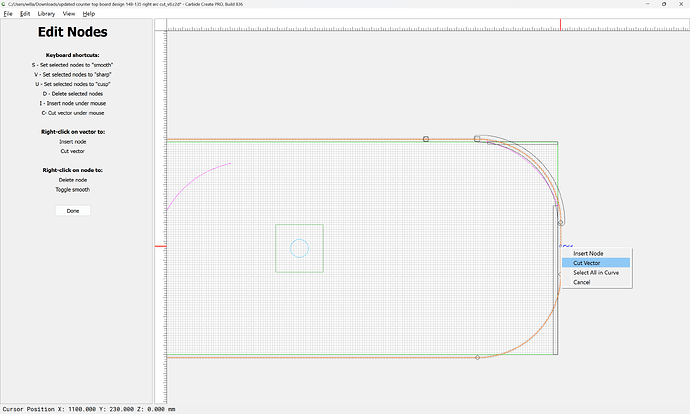Open the File menu

click(7, 14)
